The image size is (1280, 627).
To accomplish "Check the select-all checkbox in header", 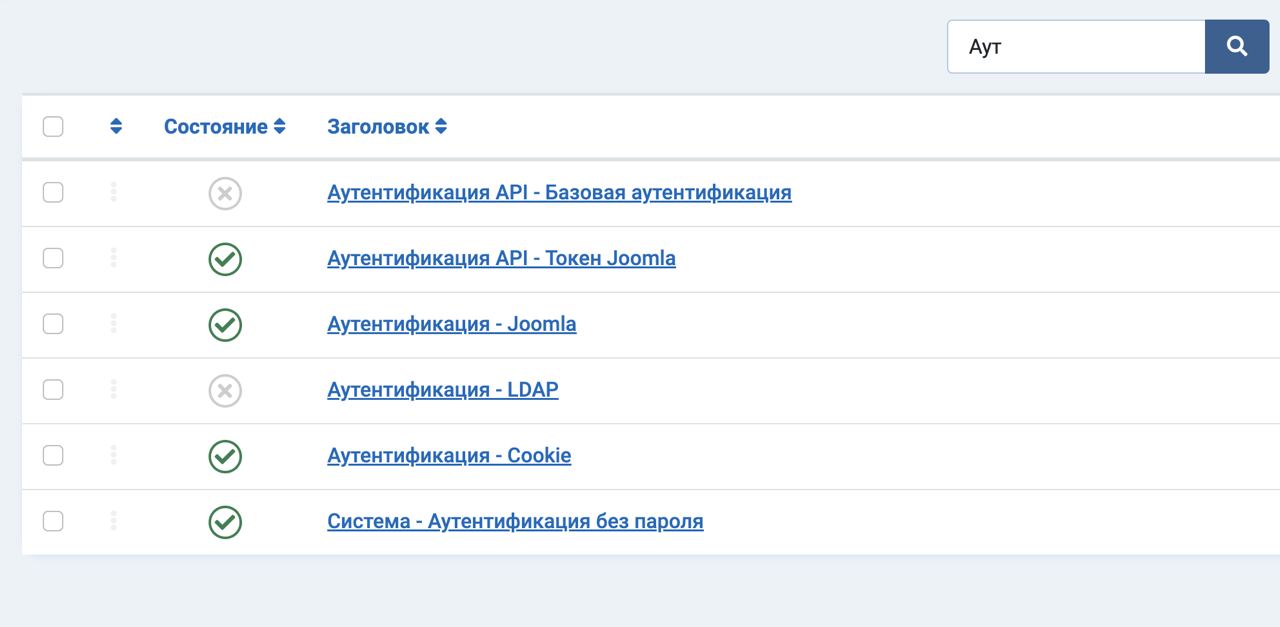I will point(53,126).
